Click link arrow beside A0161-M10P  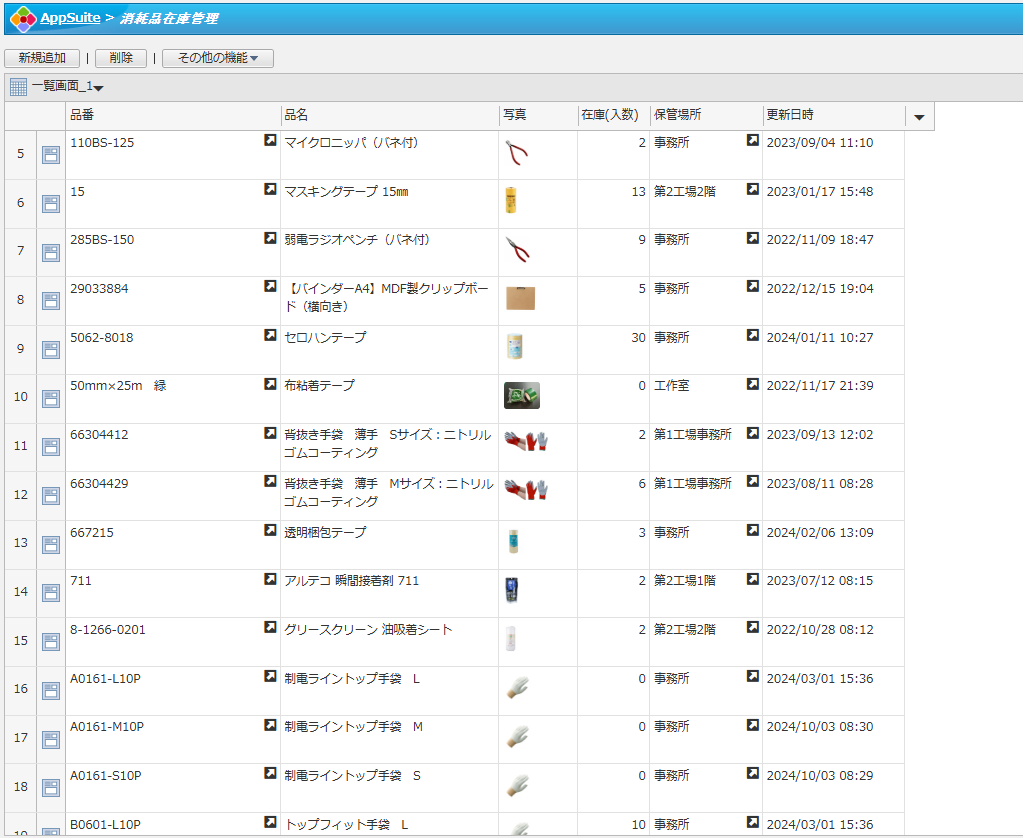[270, 725]
